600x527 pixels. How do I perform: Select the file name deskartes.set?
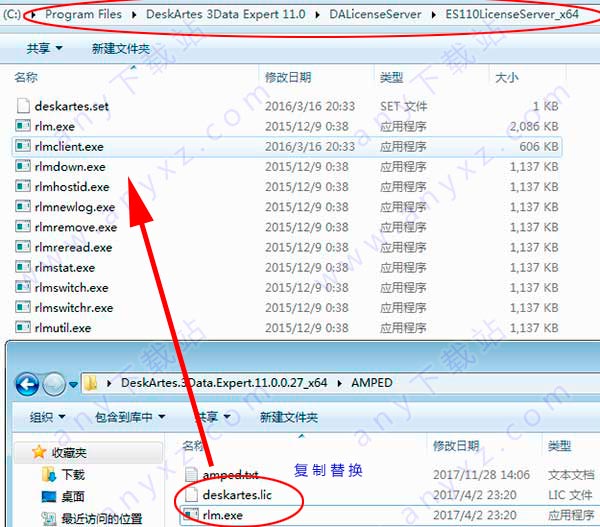point(72,106)
